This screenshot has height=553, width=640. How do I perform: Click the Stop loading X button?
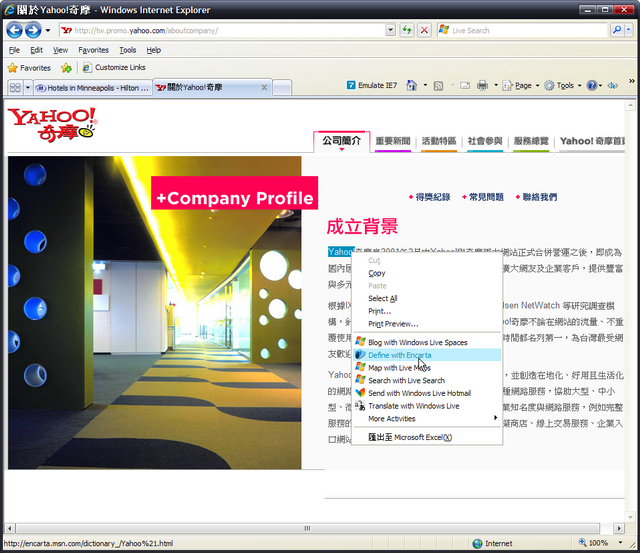(424, 30)
